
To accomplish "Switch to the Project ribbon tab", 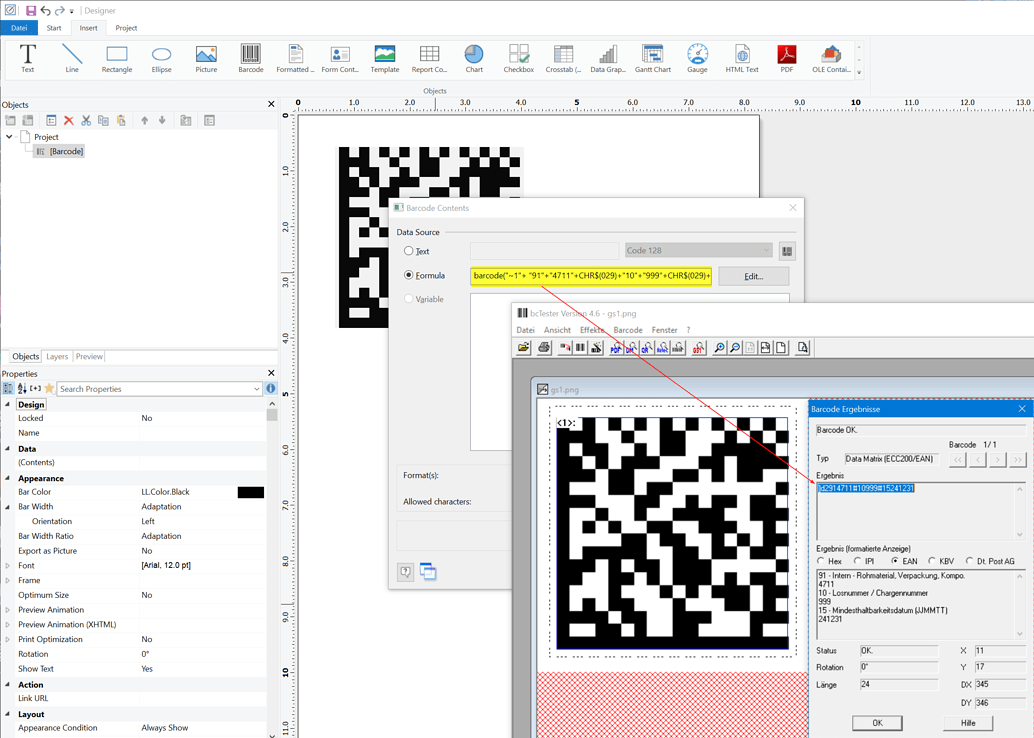I will (124, 27).
